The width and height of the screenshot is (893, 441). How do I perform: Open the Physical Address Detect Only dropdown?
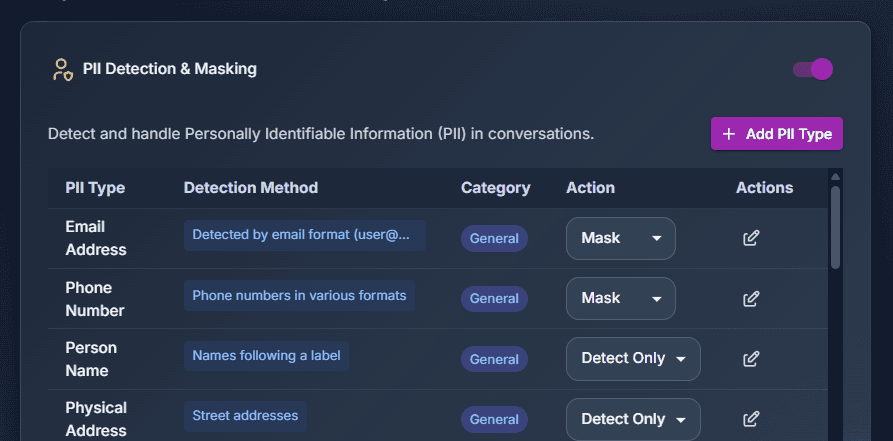[633, 419]
